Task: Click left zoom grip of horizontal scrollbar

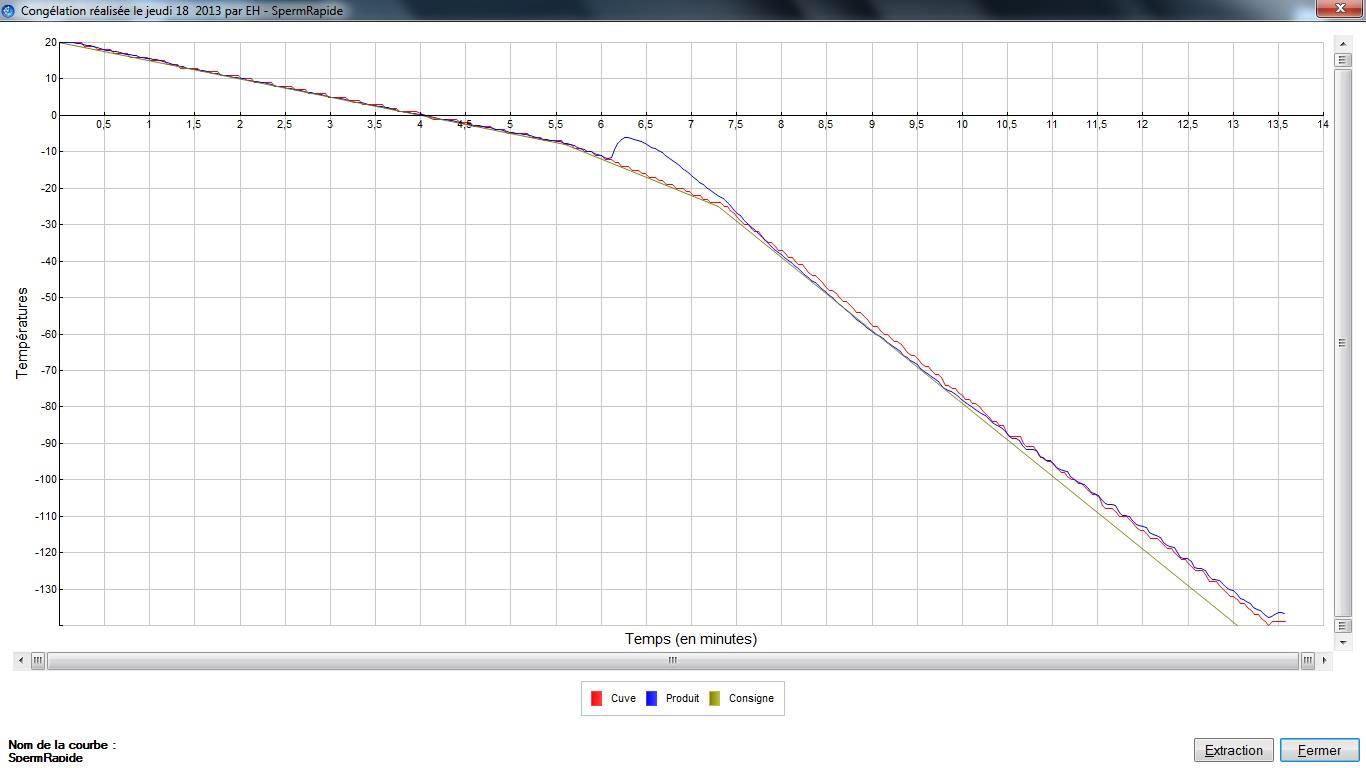Action: 38,660
